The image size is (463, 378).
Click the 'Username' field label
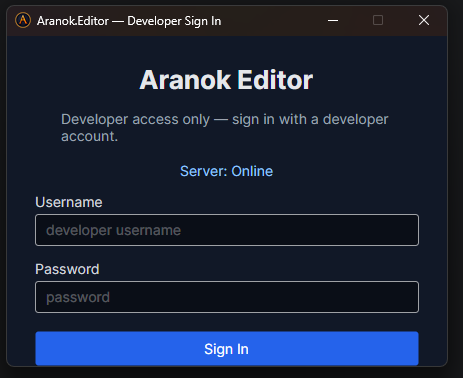coord(69,202)
